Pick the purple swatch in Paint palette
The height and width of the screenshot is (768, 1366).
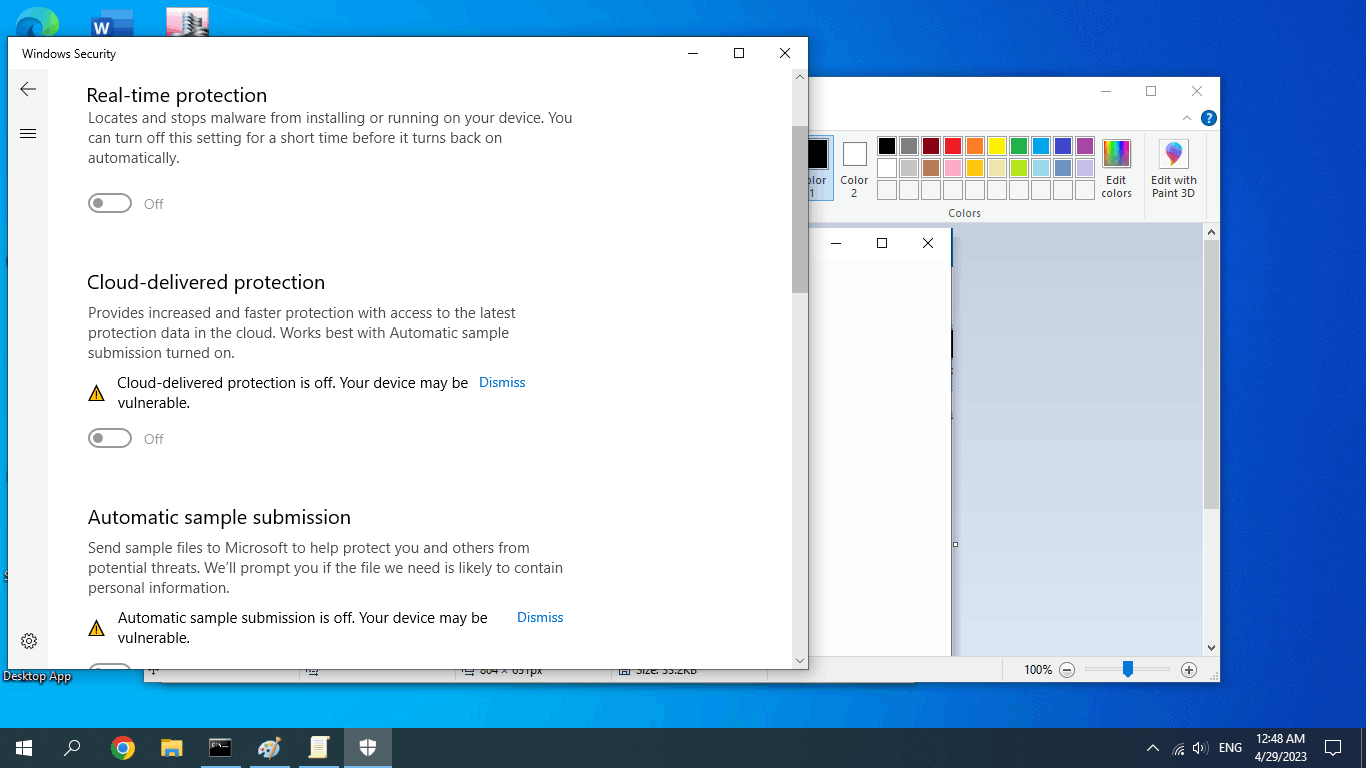pos(1085,146)
